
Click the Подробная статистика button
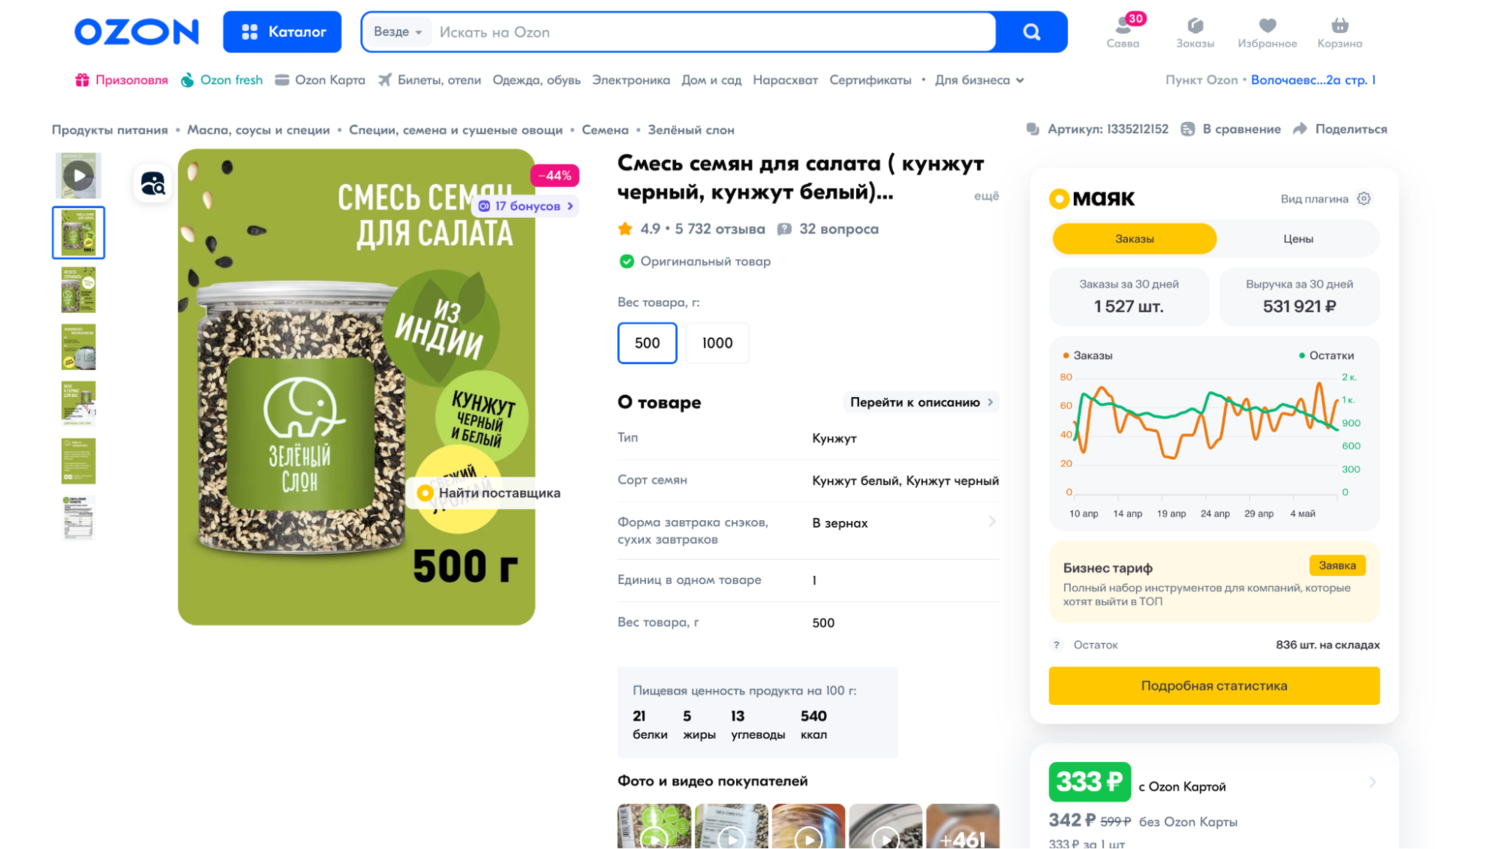point(1214,686)
